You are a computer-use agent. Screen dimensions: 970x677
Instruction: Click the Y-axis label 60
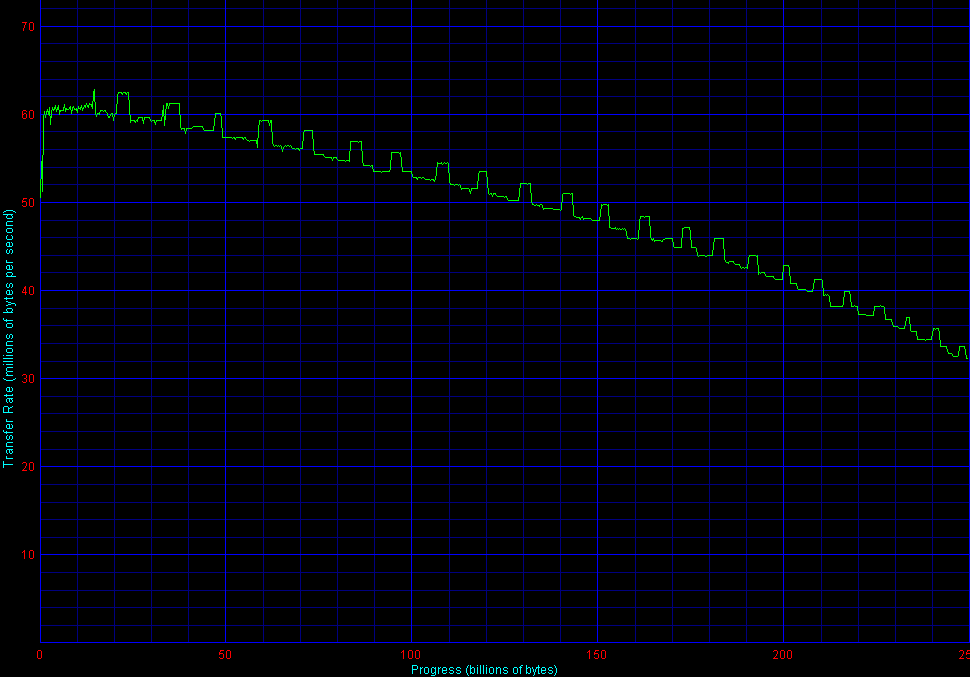(28, 114)
